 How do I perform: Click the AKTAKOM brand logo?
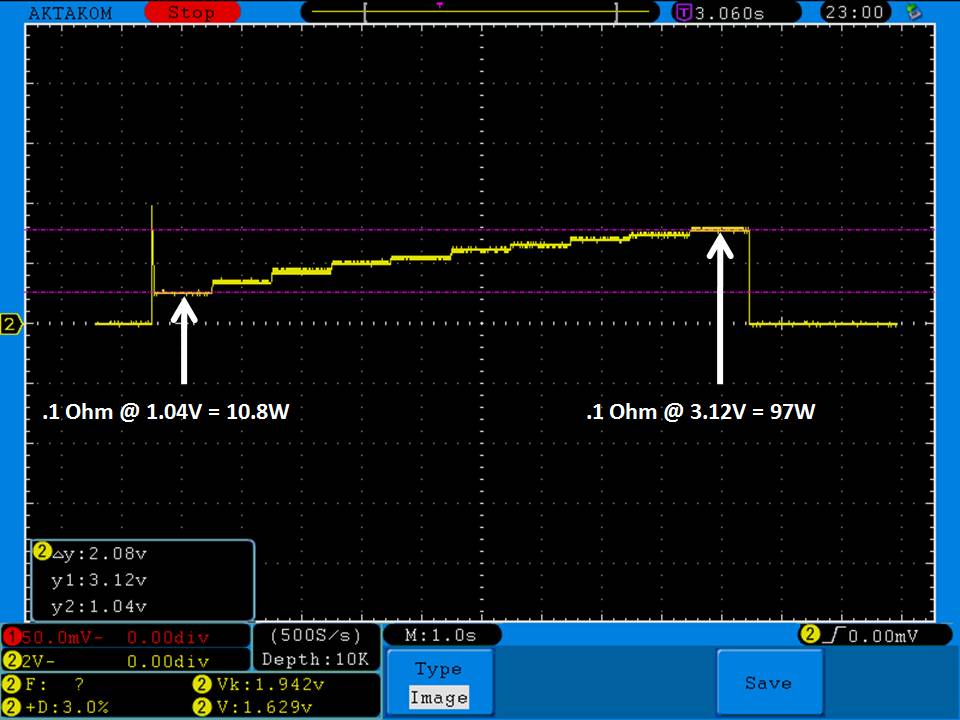70,13
